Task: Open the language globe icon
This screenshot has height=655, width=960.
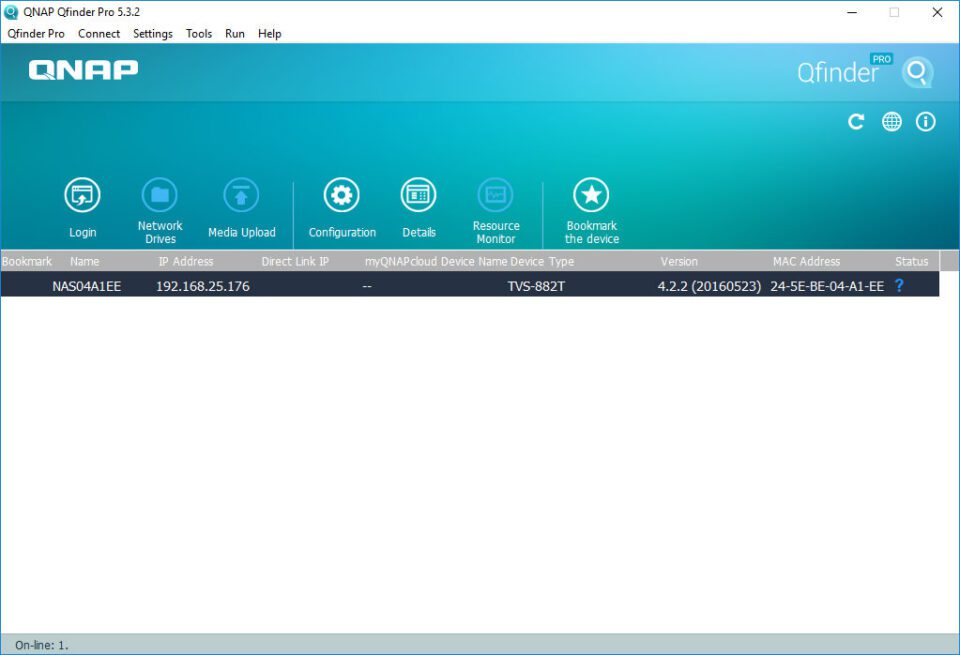Action: (891, 122)
